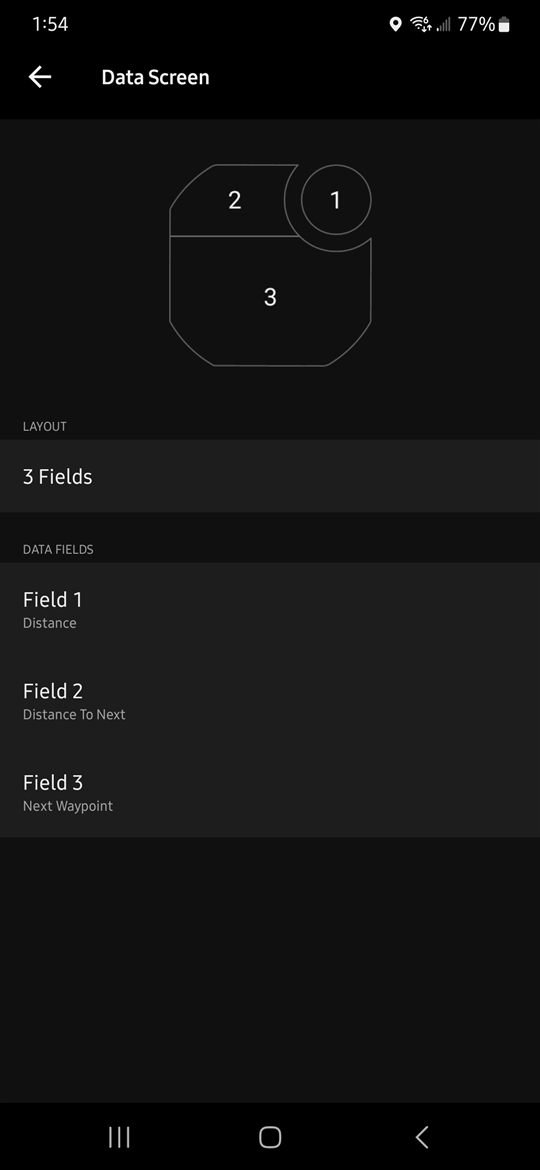Select field region 3 in watch preview
The height and width of the screenshot is (1170, 540).
[x=270, y=297]
